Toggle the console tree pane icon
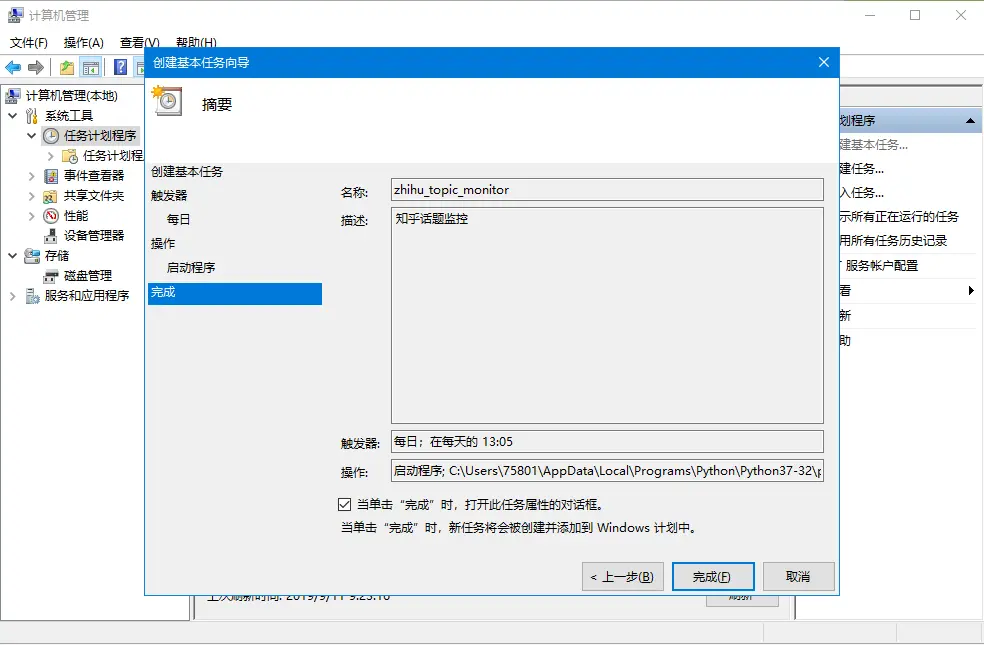This screenshot has height=645, width=984. (x=89, y=66)
